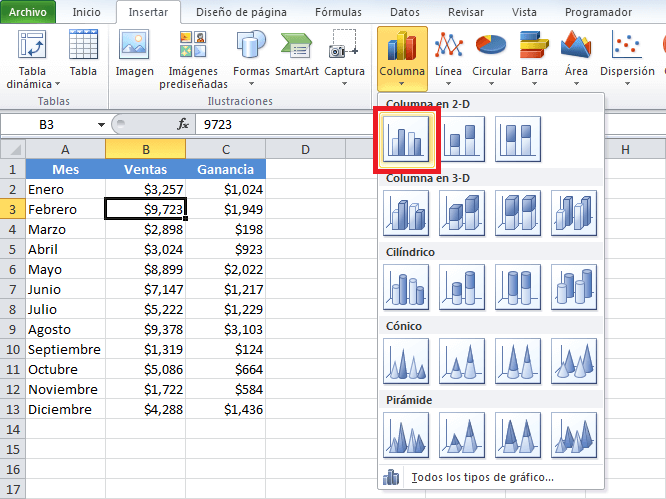Image resolution: width=666 pixels, height=499 pixels.
Task: Select 2-D clustered column chart
Action: click(x=406, y=139)
